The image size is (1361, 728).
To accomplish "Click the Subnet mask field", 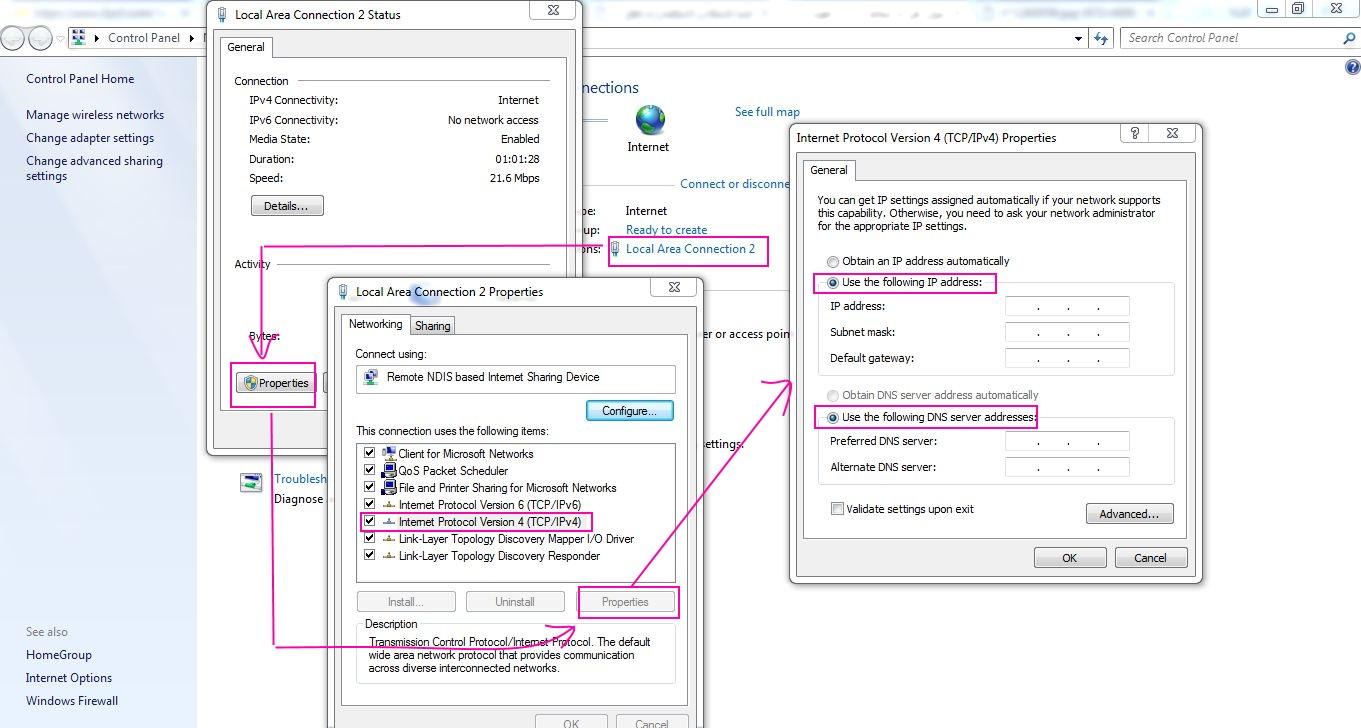I will [1067, 332].
